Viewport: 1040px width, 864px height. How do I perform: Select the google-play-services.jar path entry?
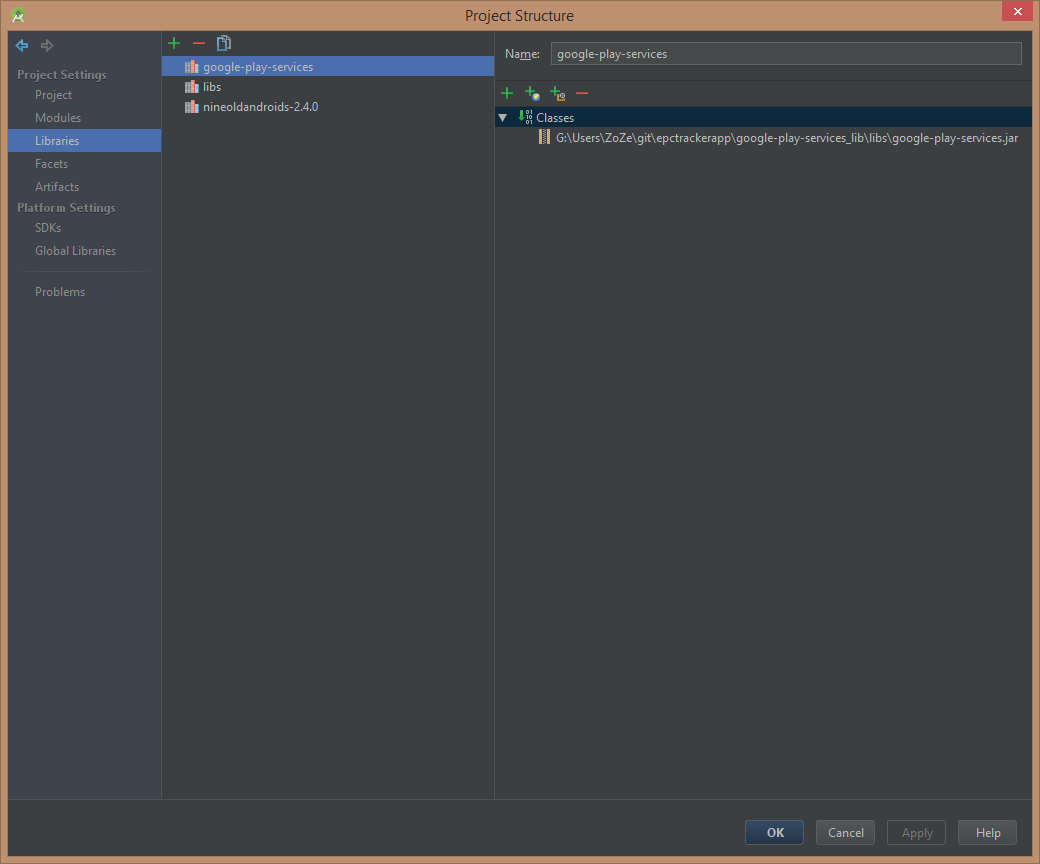click(786, 138)
